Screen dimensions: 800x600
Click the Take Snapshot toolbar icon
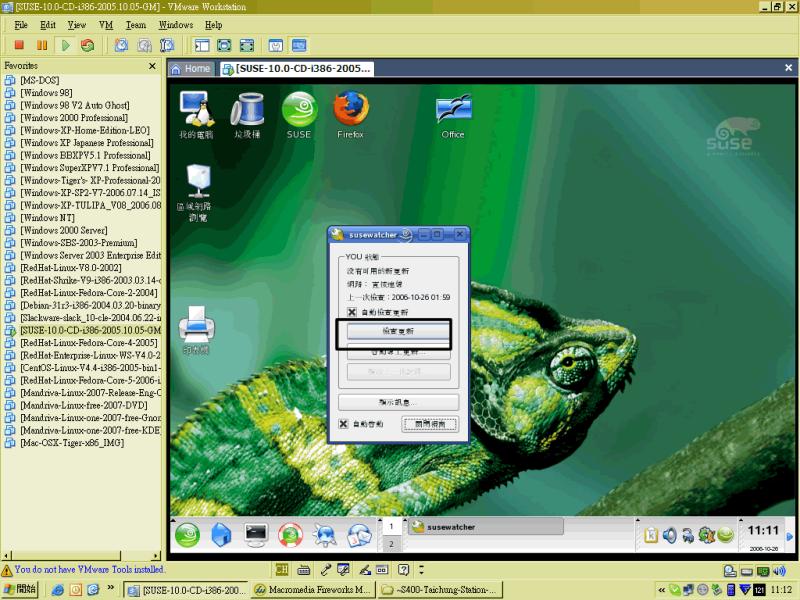121,45
